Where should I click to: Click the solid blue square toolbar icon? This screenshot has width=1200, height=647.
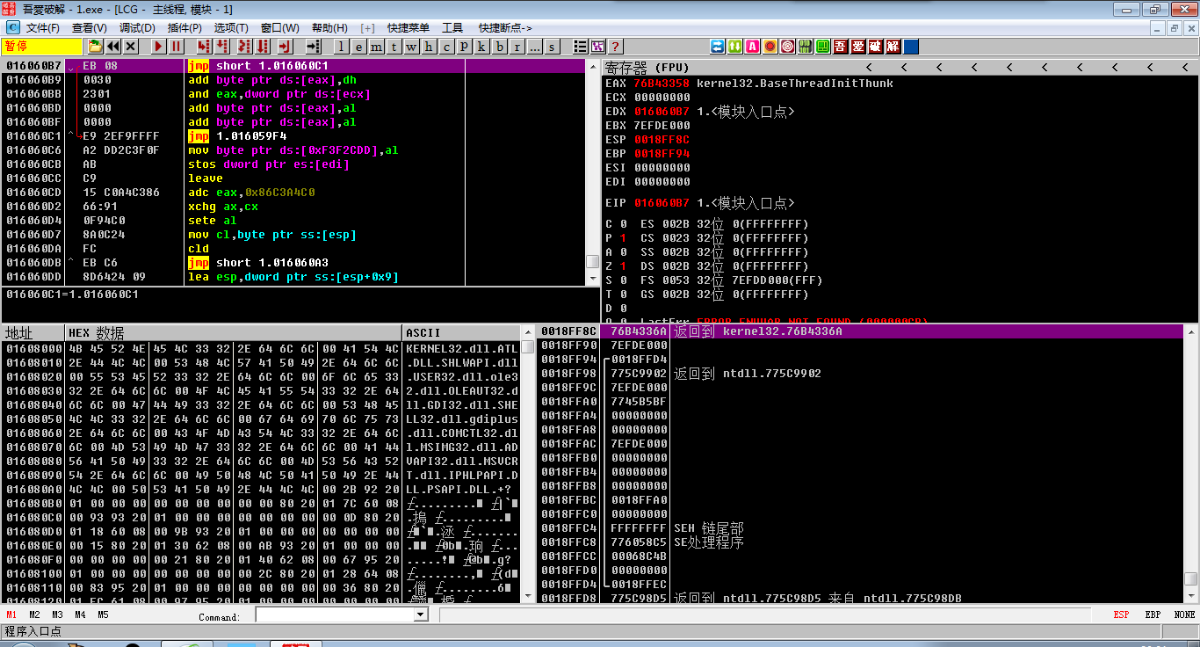(911, 46)
